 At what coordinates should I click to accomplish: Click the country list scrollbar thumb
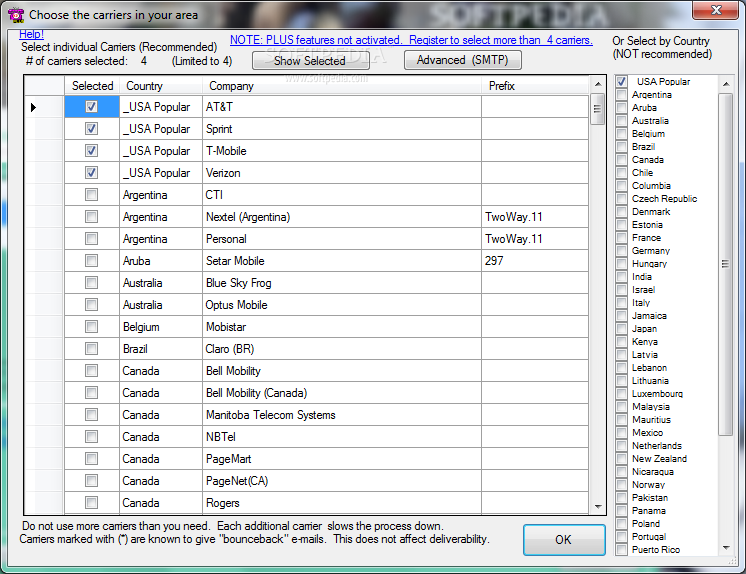point(726,264)
